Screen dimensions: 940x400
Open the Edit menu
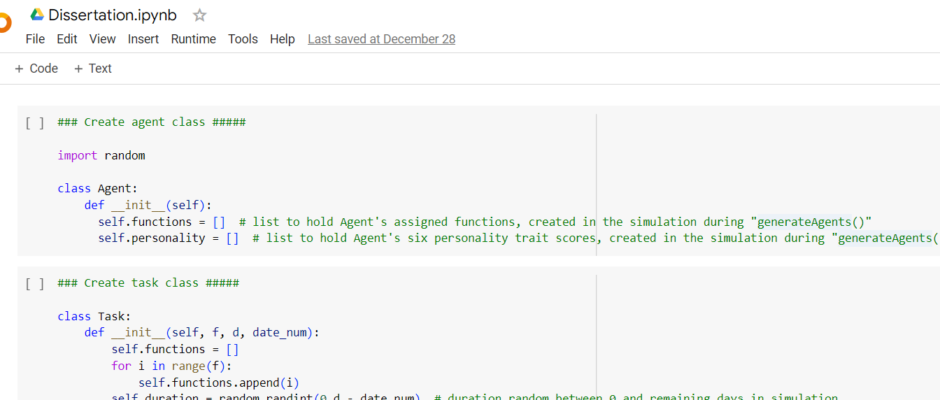click(67, 39)
